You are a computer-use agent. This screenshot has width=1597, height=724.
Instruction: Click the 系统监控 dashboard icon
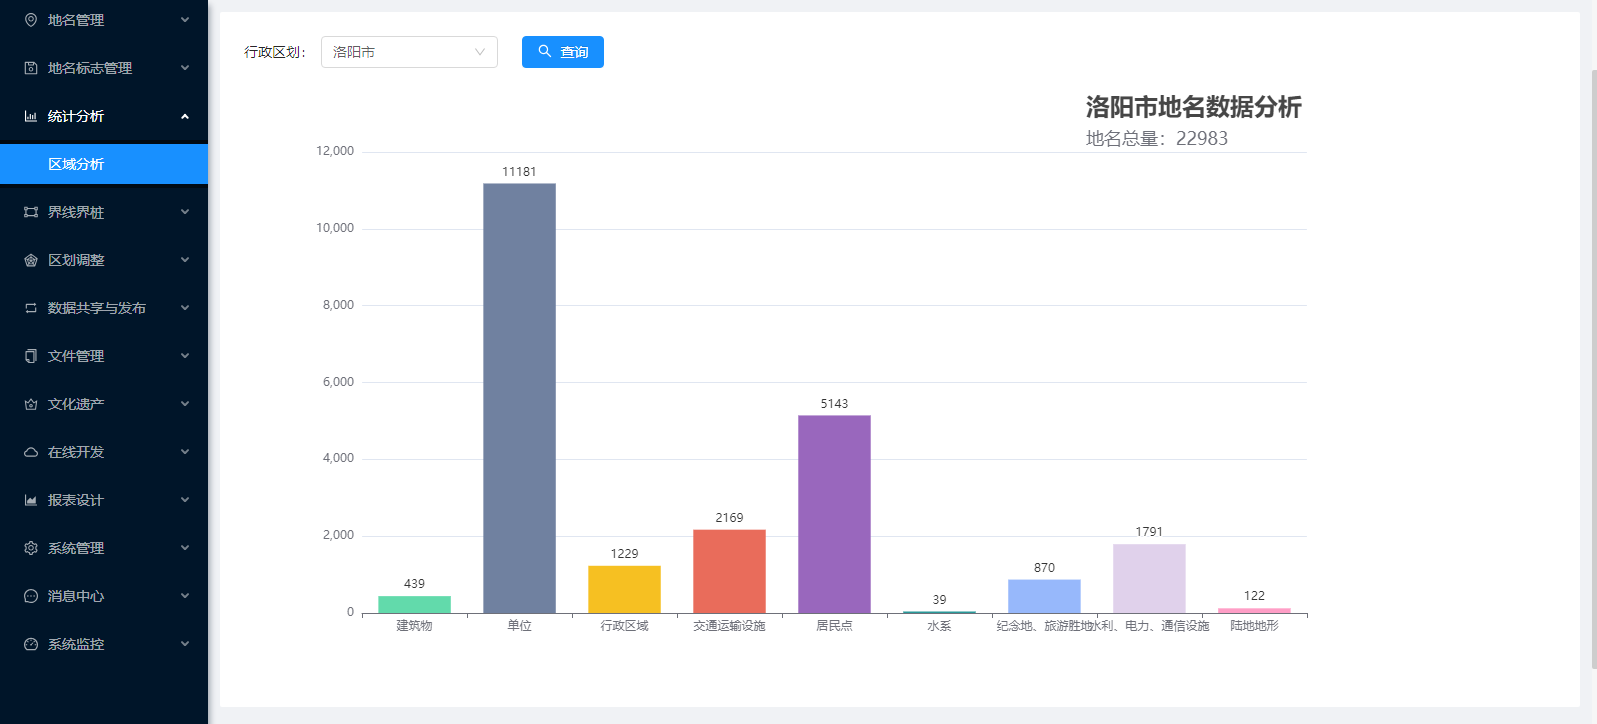point(31,644)
